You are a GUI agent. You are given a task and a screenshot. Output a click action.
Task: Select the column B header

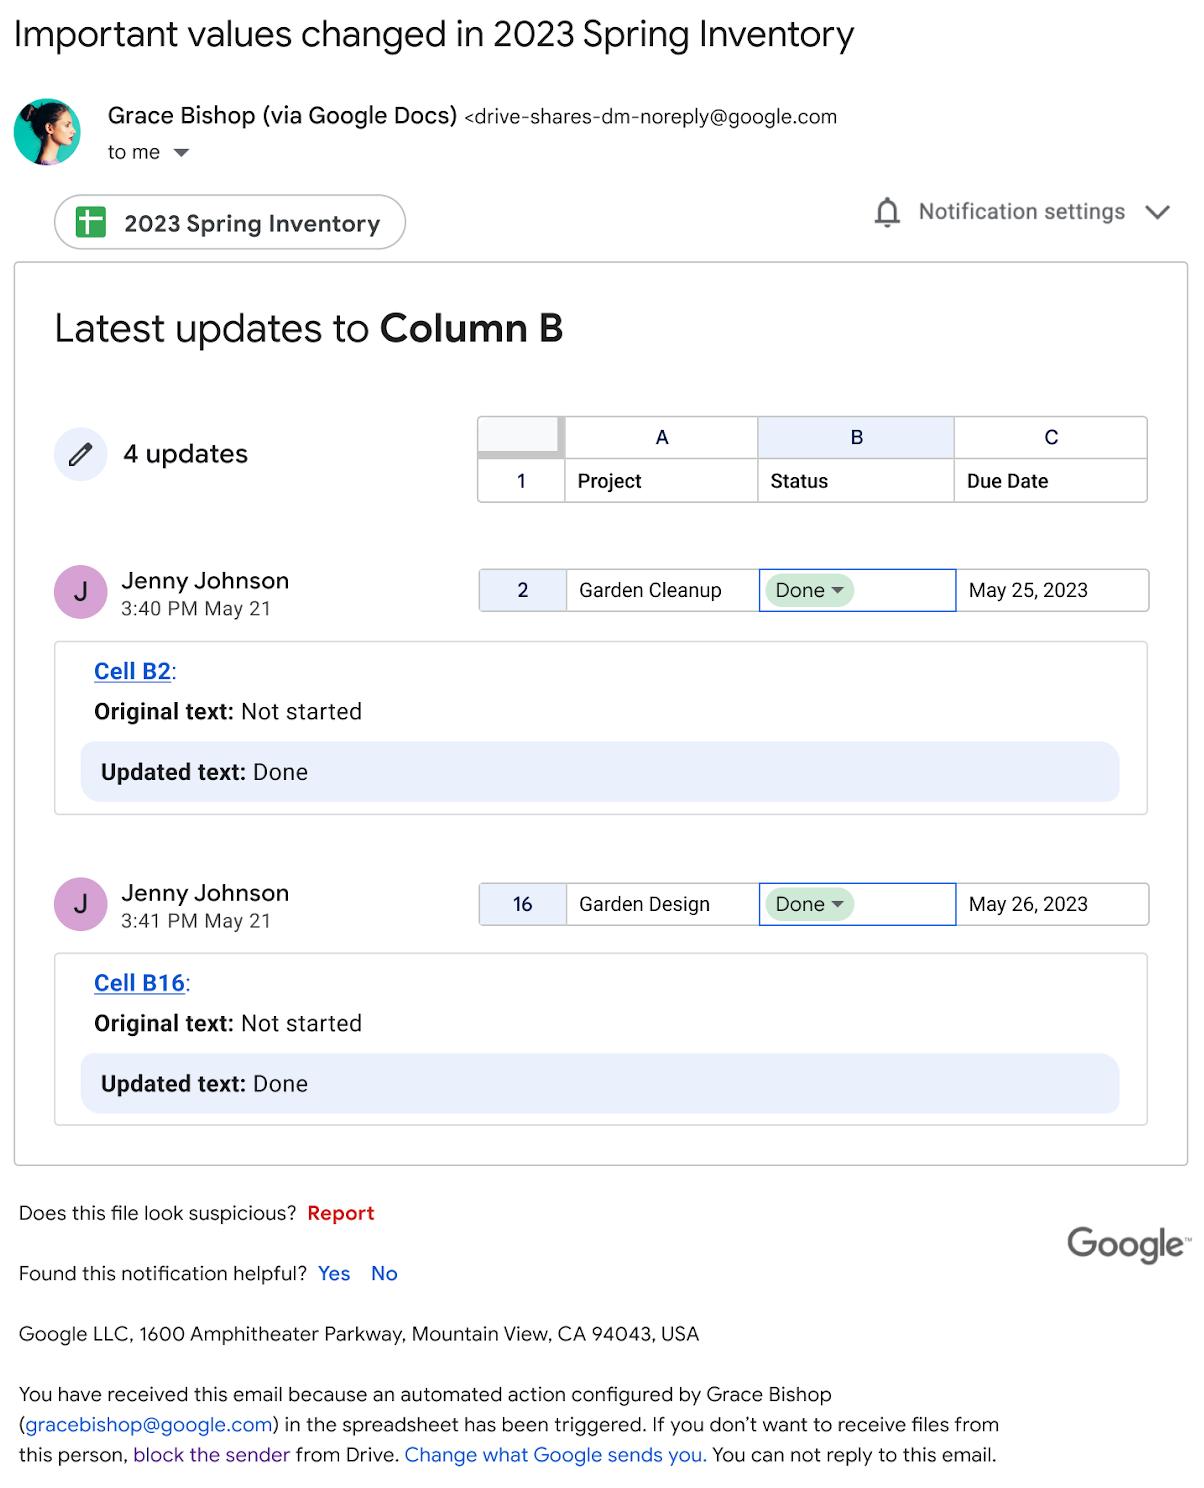coord(856,437)
